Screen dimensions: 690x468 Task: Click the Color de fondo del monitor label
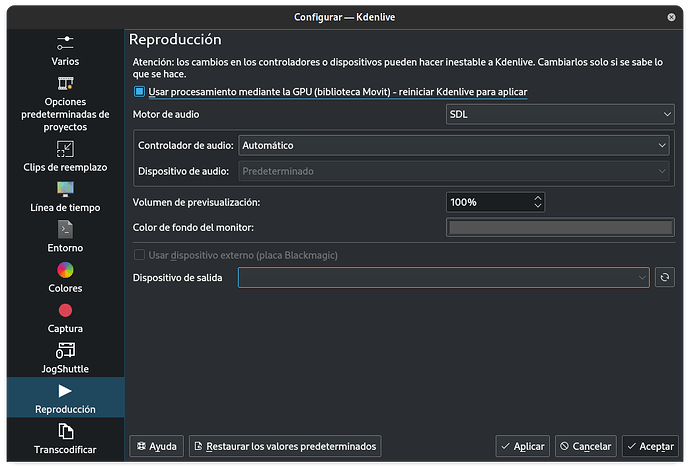pos(193,227)
